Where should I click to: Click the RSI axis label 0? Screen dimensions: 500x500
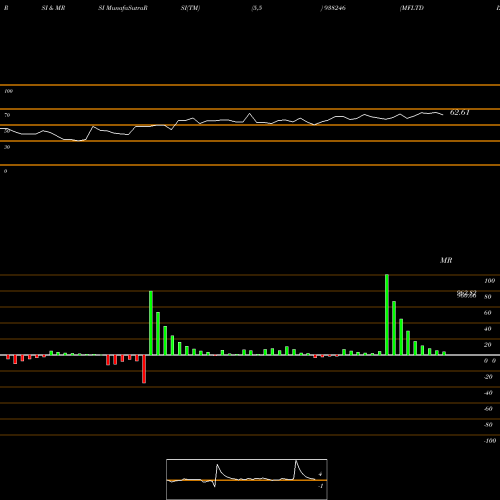[5, 171]
